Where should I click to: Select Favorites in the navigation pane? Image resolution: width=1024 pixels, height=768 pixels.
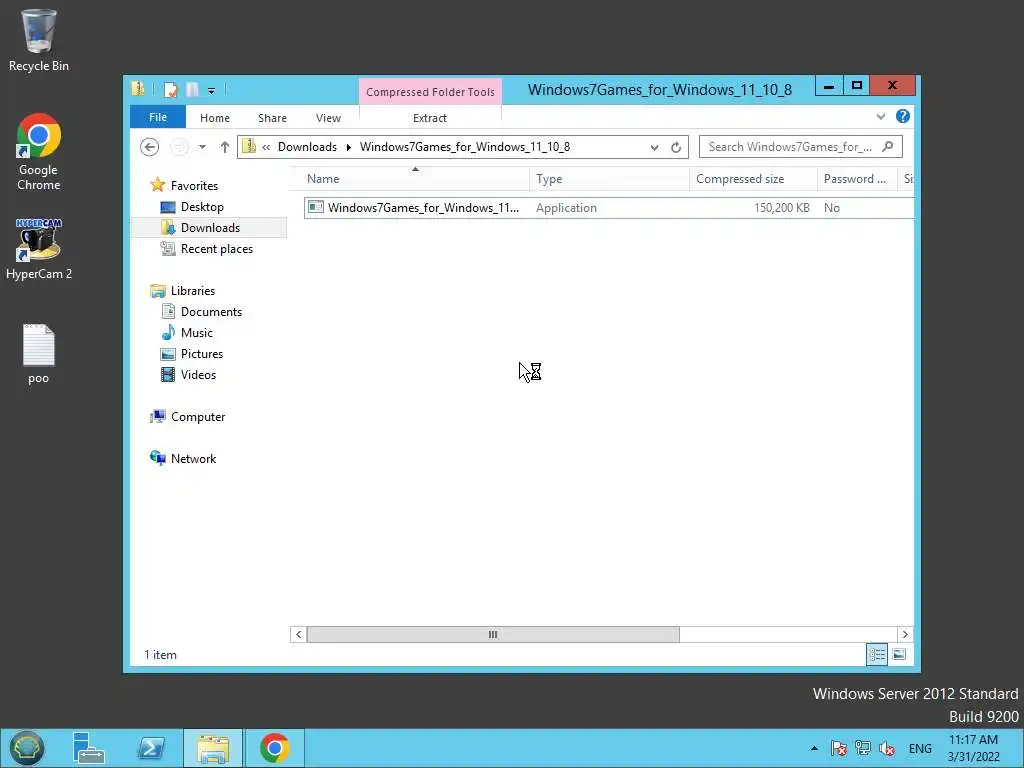(x=194, y=186)
